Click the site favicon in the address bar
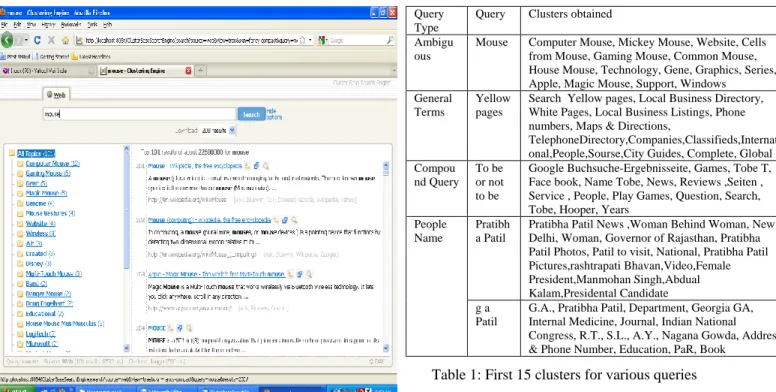The image size is (776, 392). [79, 41]
